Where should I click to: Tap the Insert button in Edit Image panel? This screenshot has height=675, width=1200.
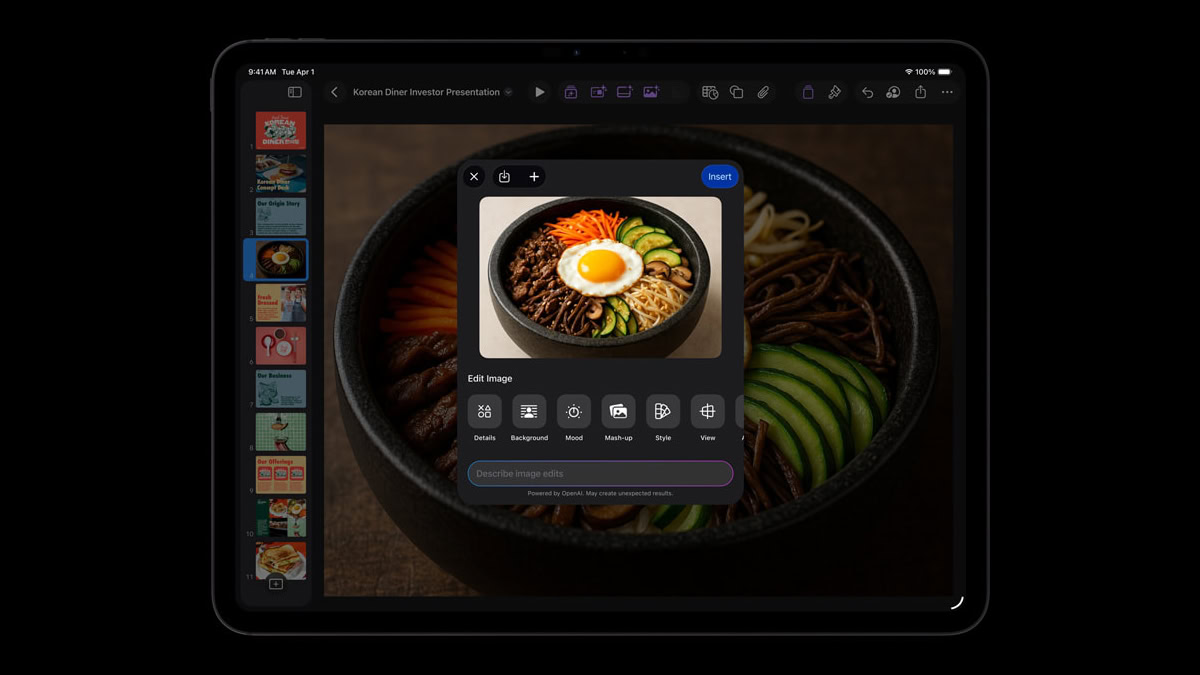[x=719, y=176]
